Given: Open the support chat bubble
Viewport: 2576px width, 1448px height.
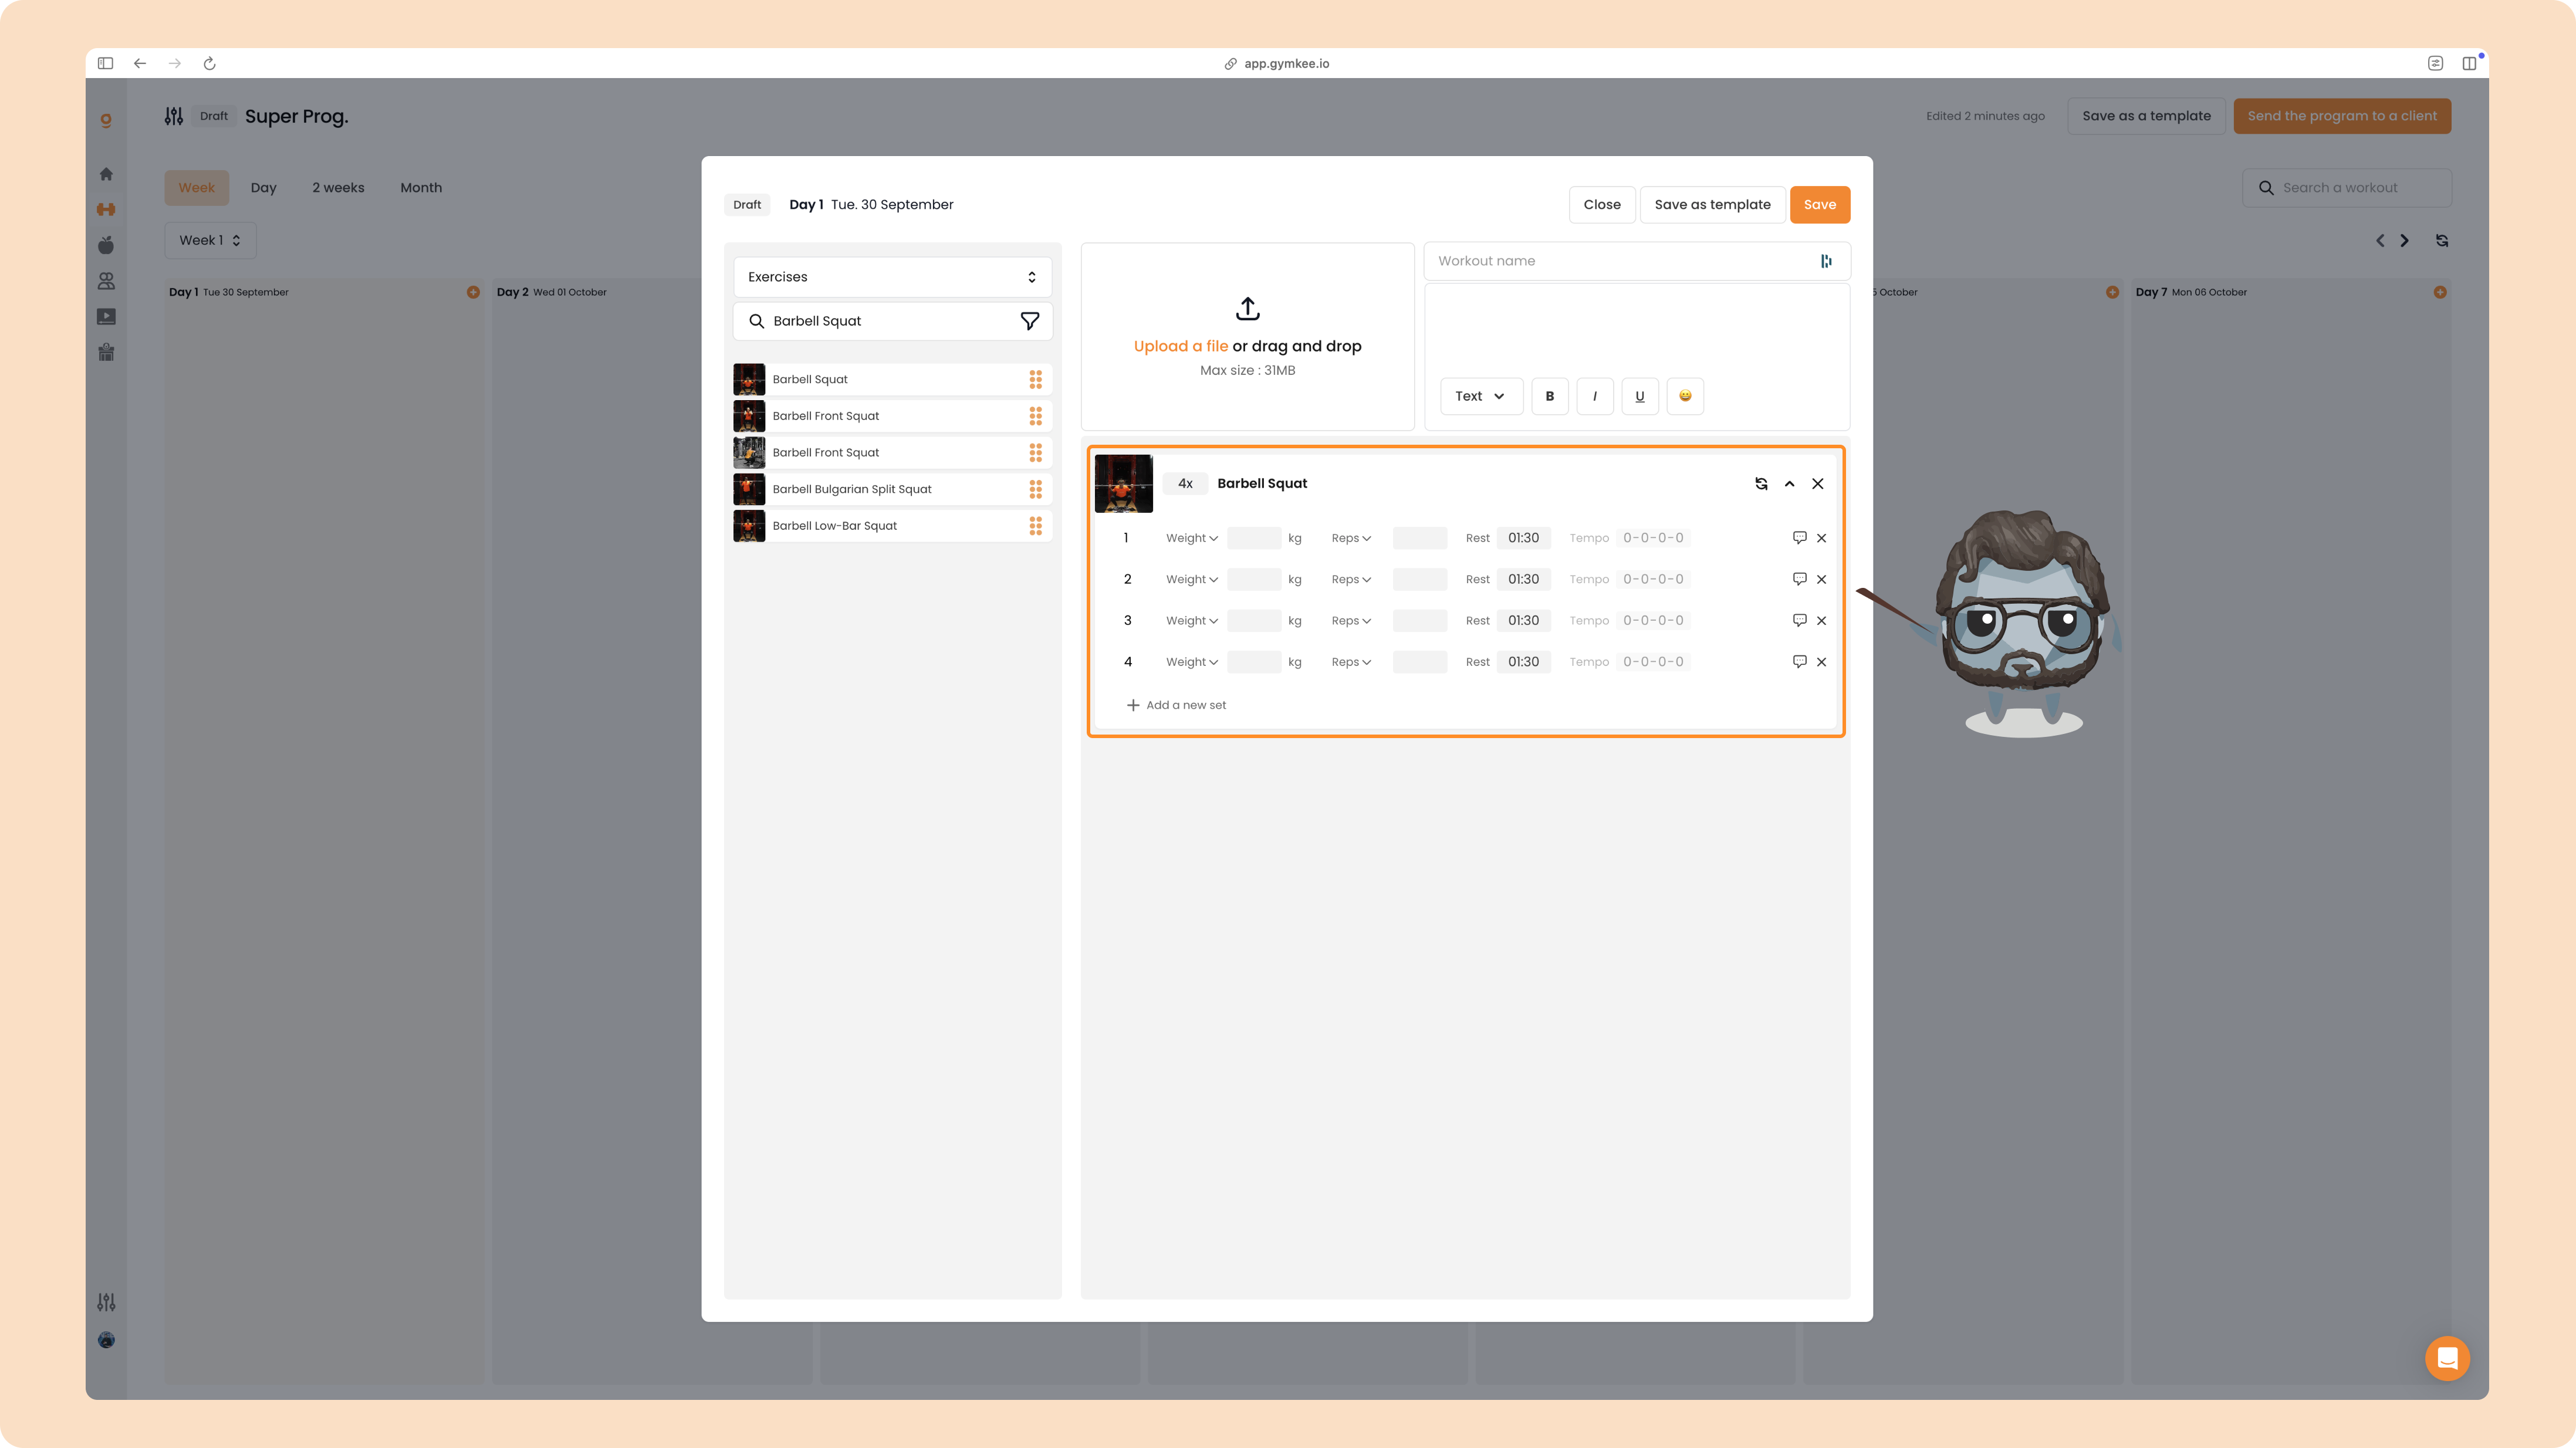Looking at the screenshot, I should click(x=2447, y=1358).
